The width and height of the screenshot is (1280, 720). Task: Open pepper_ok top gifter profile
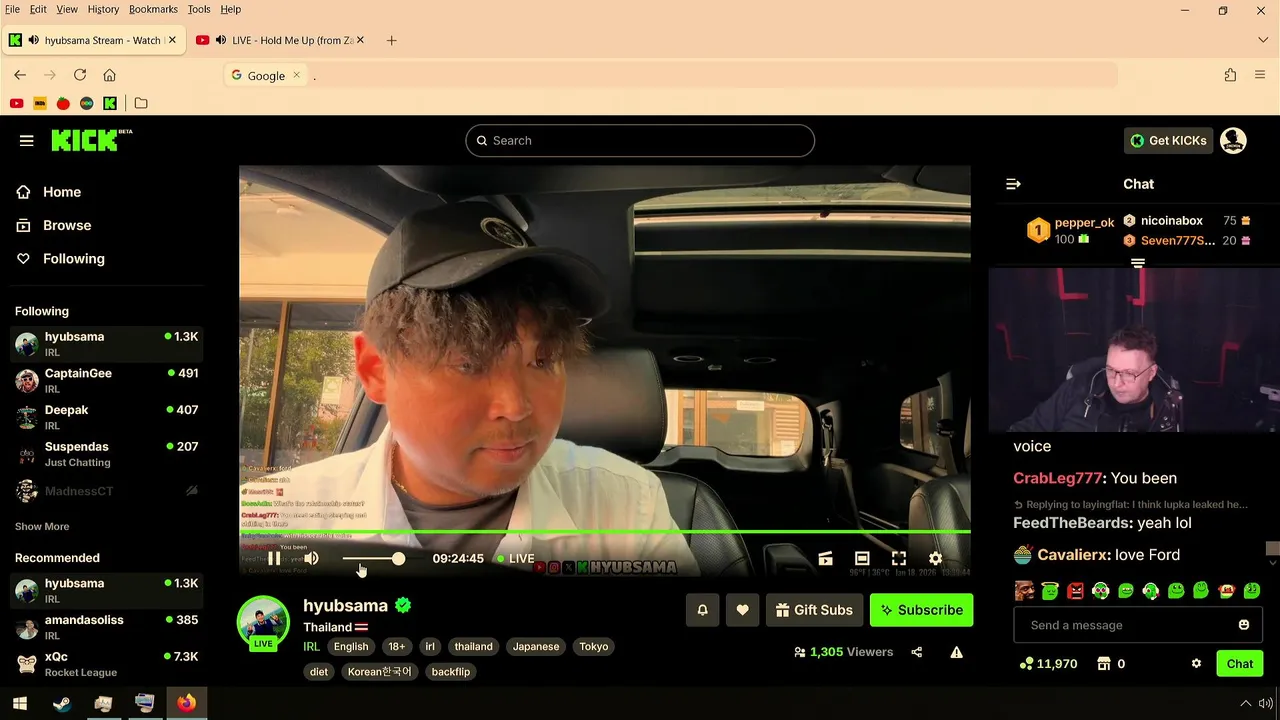pos(1084,223)
